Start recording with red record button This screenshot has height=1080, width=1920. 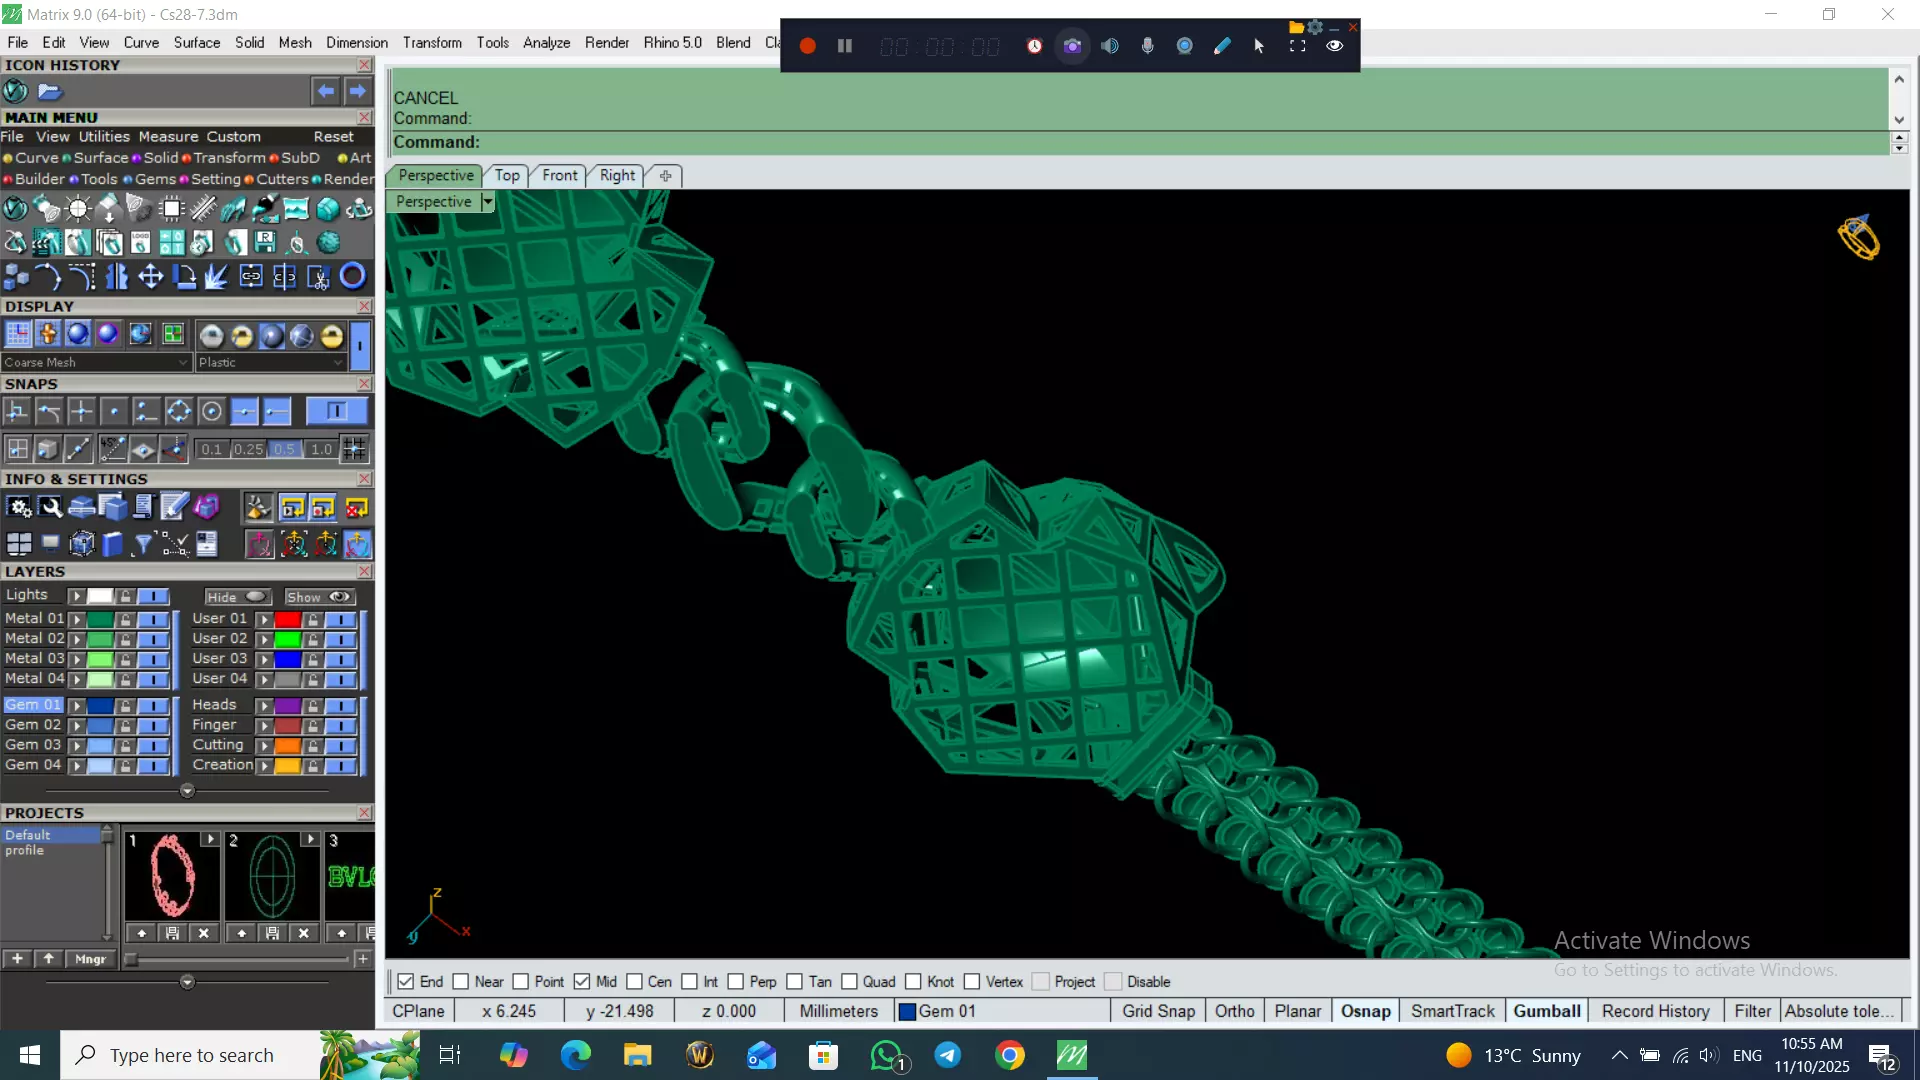(x=808, y=46)
